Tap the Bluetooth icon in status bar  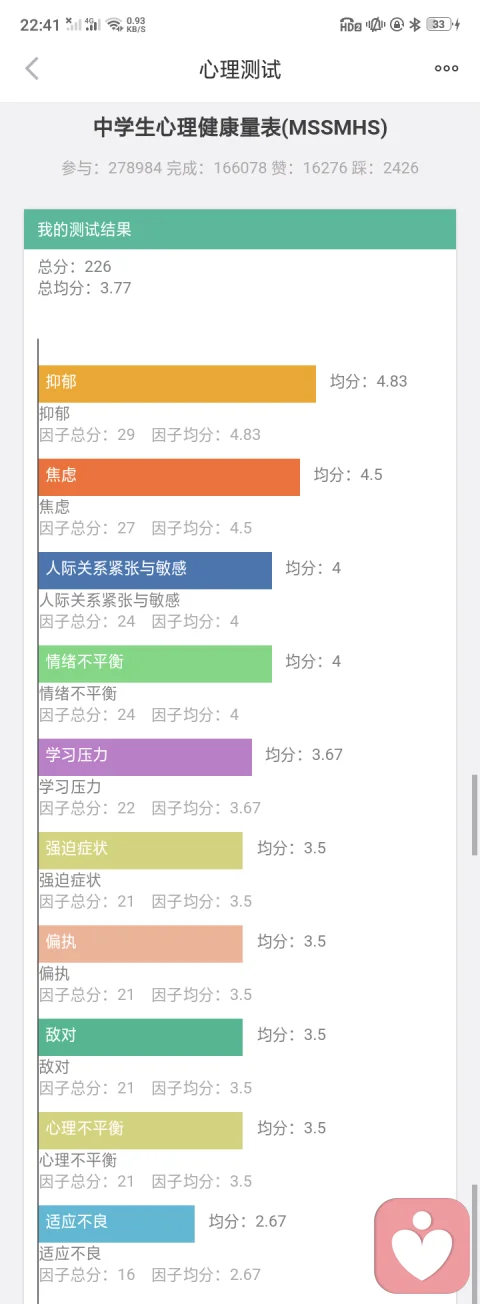415,24
